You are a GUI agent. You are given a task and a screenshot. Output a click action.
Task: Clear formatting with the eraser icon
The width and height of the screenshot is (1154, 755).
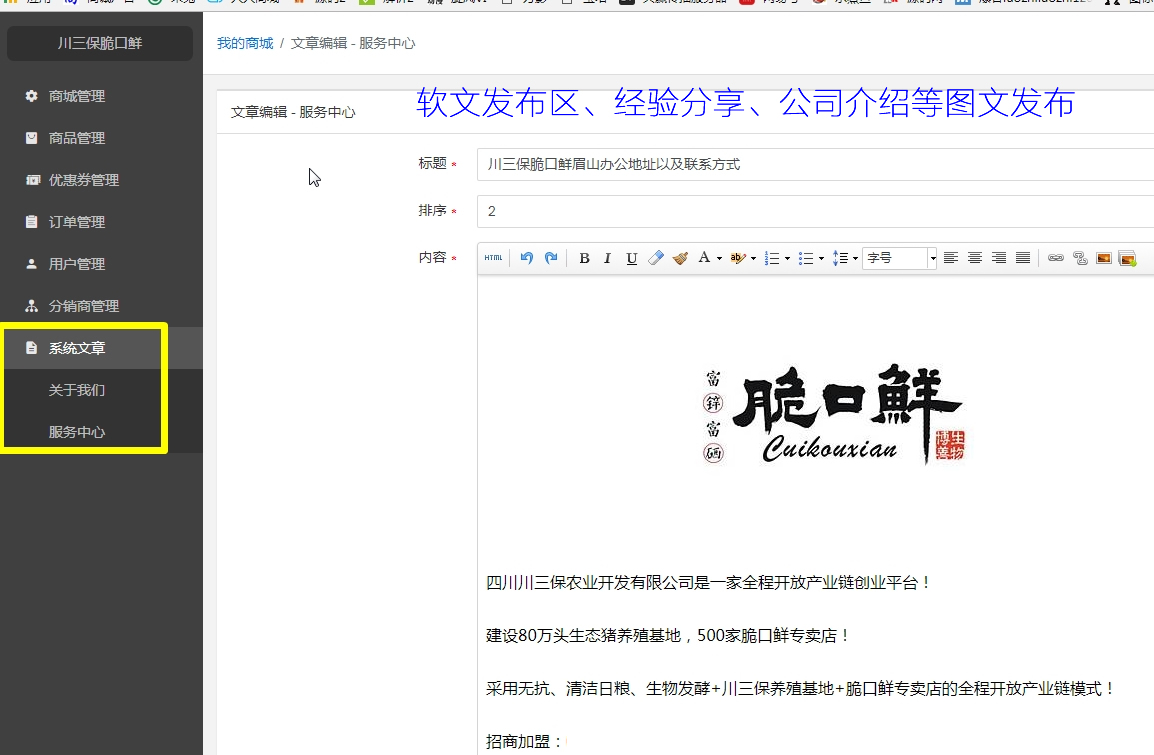[x=656, y=258]
